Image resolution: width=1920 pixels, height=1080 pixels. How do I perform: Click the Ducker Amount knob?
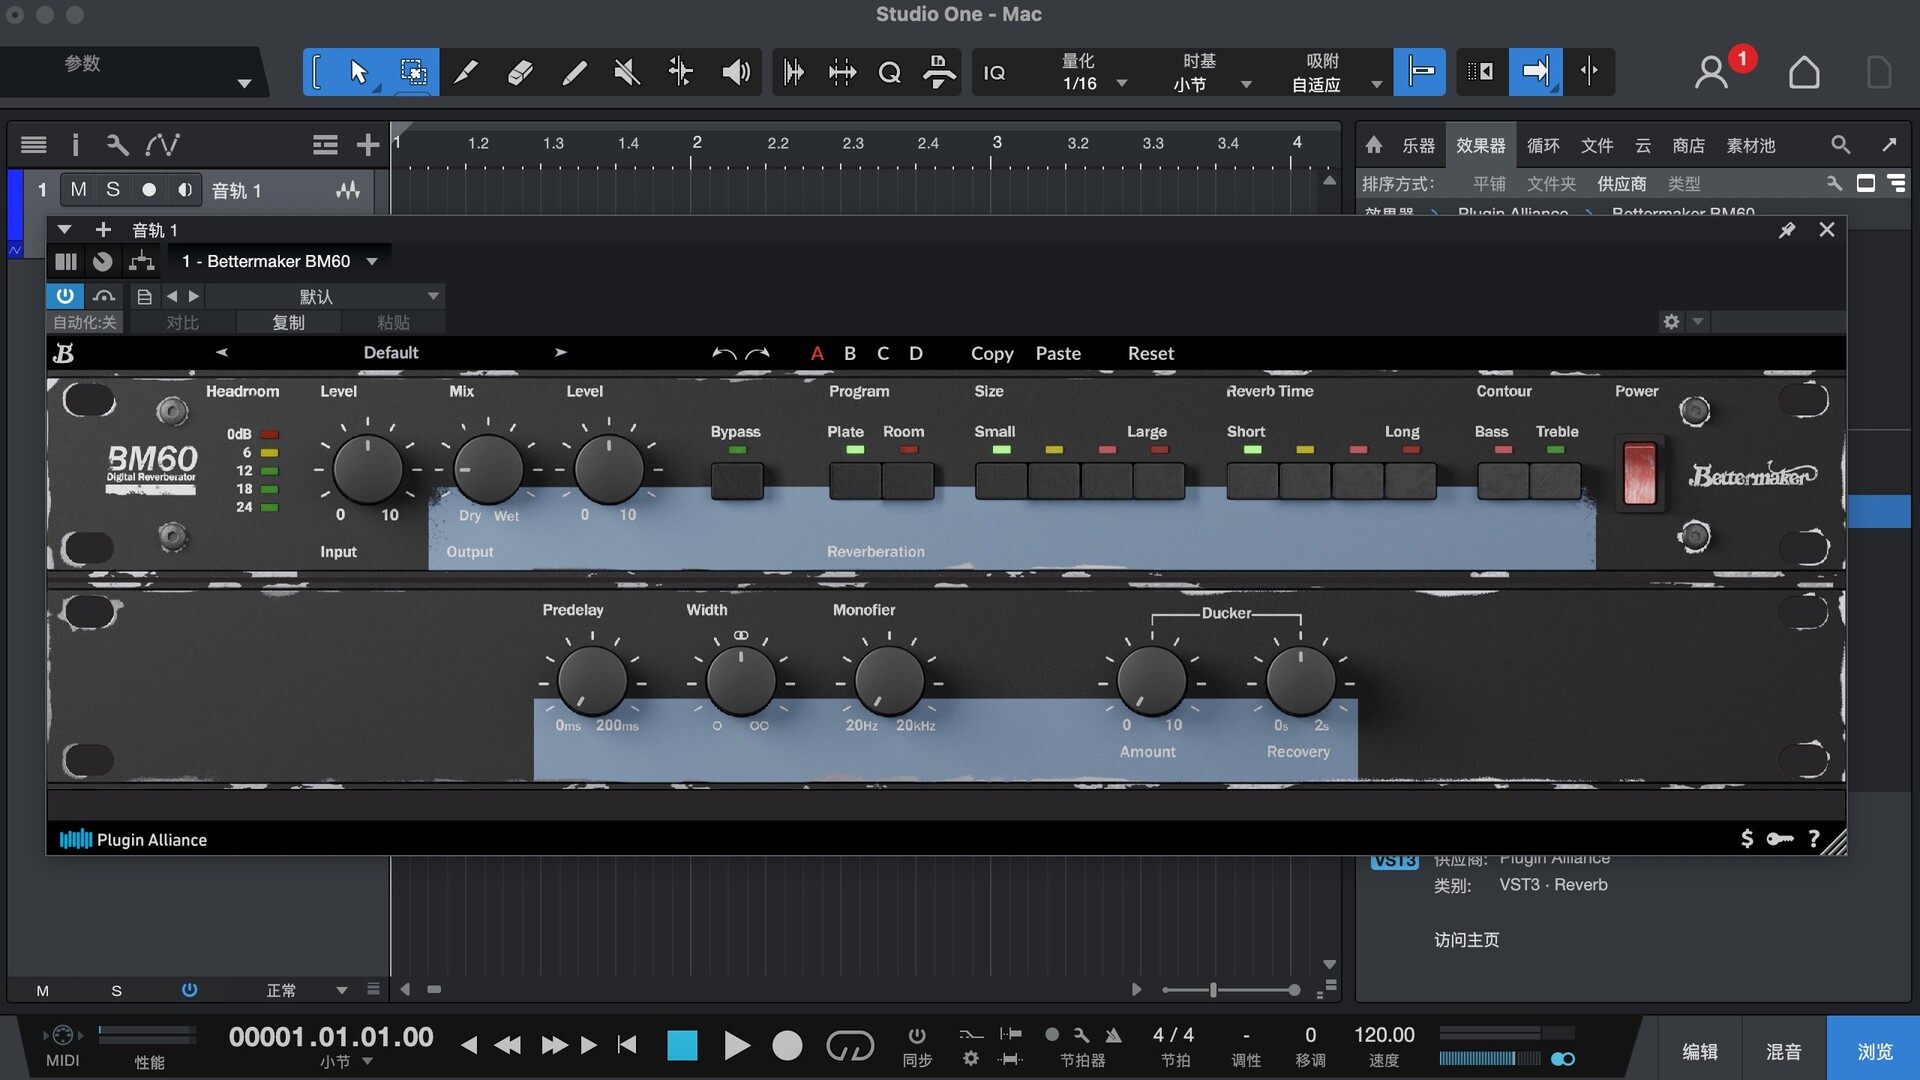click(1151, 680)
